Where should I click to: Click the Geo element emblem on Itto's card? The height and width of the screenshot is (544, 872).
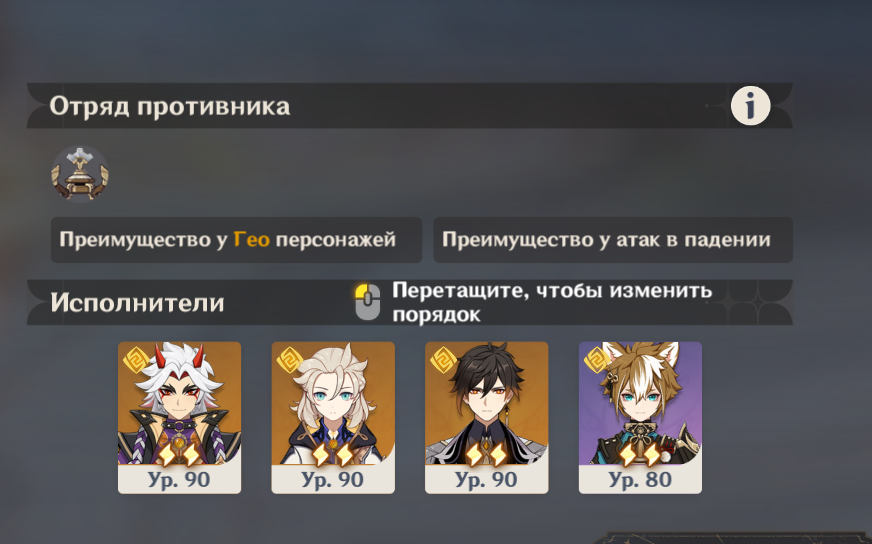(136, 360)
